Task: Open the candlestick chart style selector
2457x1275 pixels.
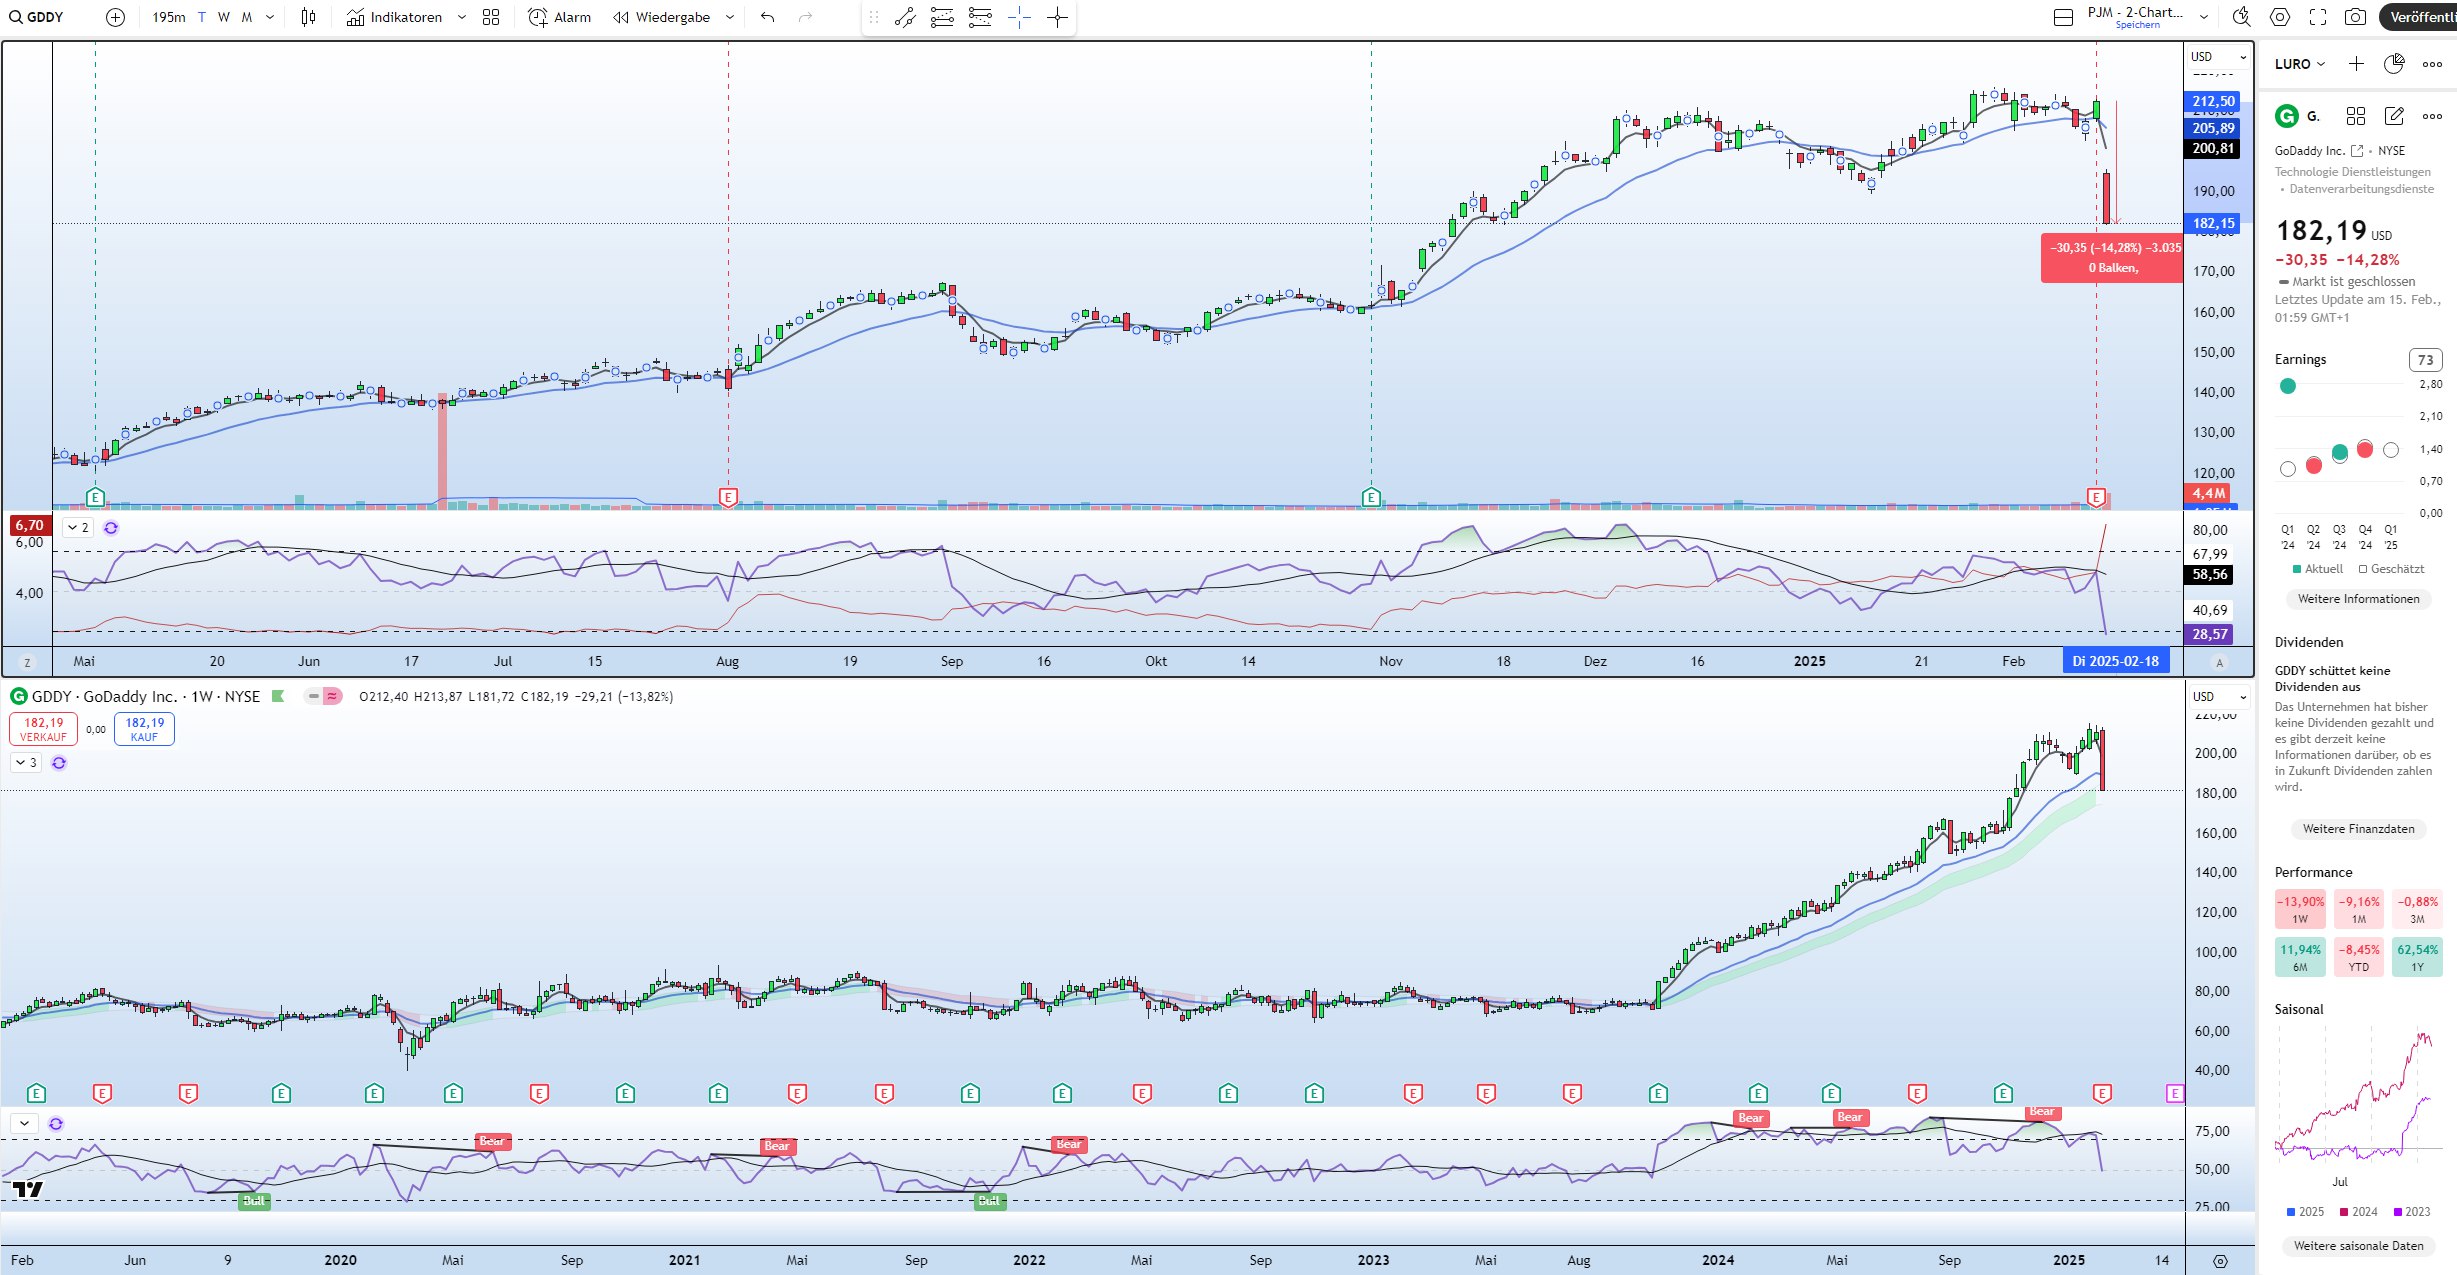Action: click(x=308, y=17)
